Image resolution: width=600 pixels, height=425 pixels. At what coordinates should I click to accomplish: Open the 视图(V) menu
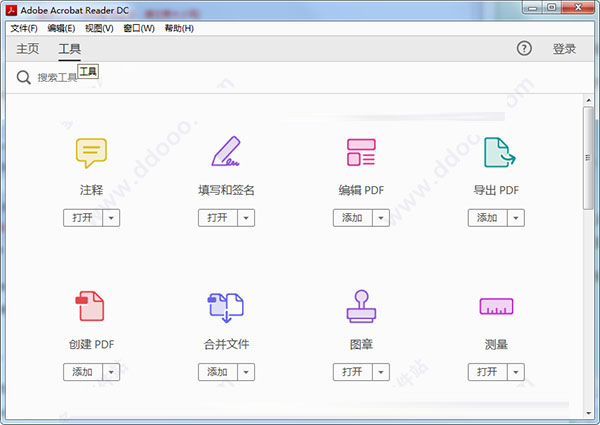point(99,28)
